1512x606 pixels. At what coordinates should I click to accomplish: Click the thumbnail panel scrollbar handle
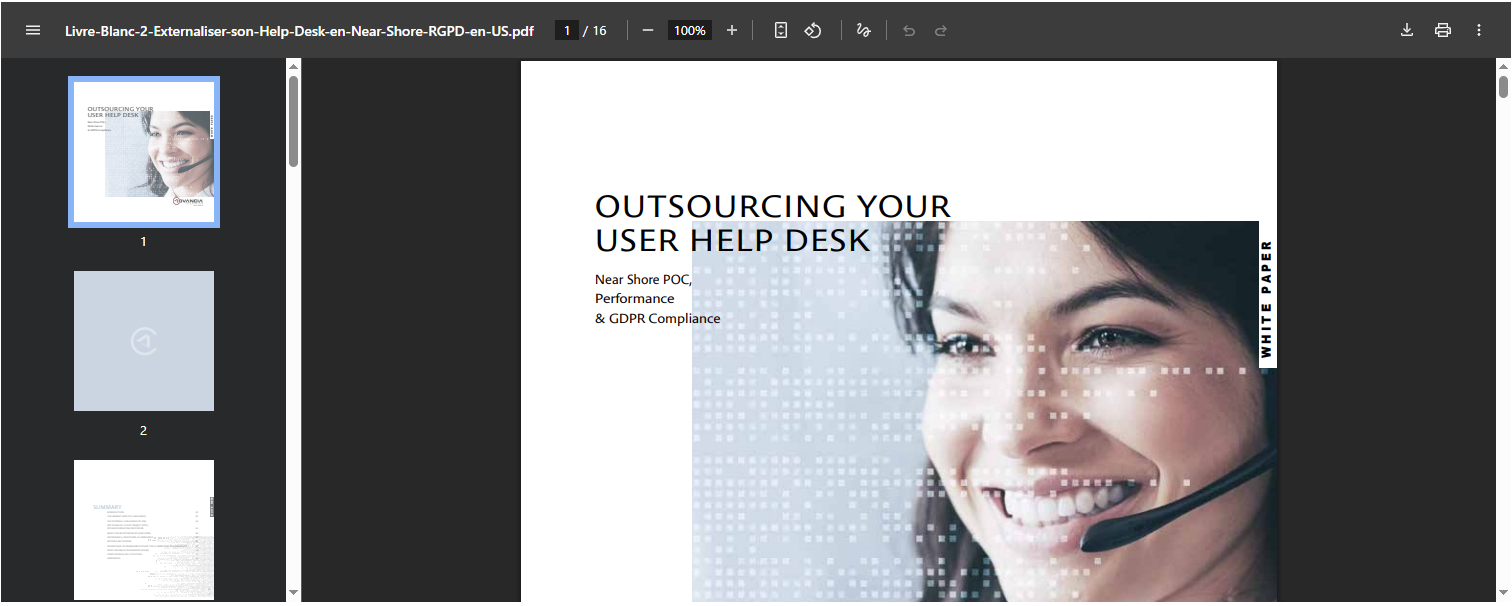[x=293, y=121]
